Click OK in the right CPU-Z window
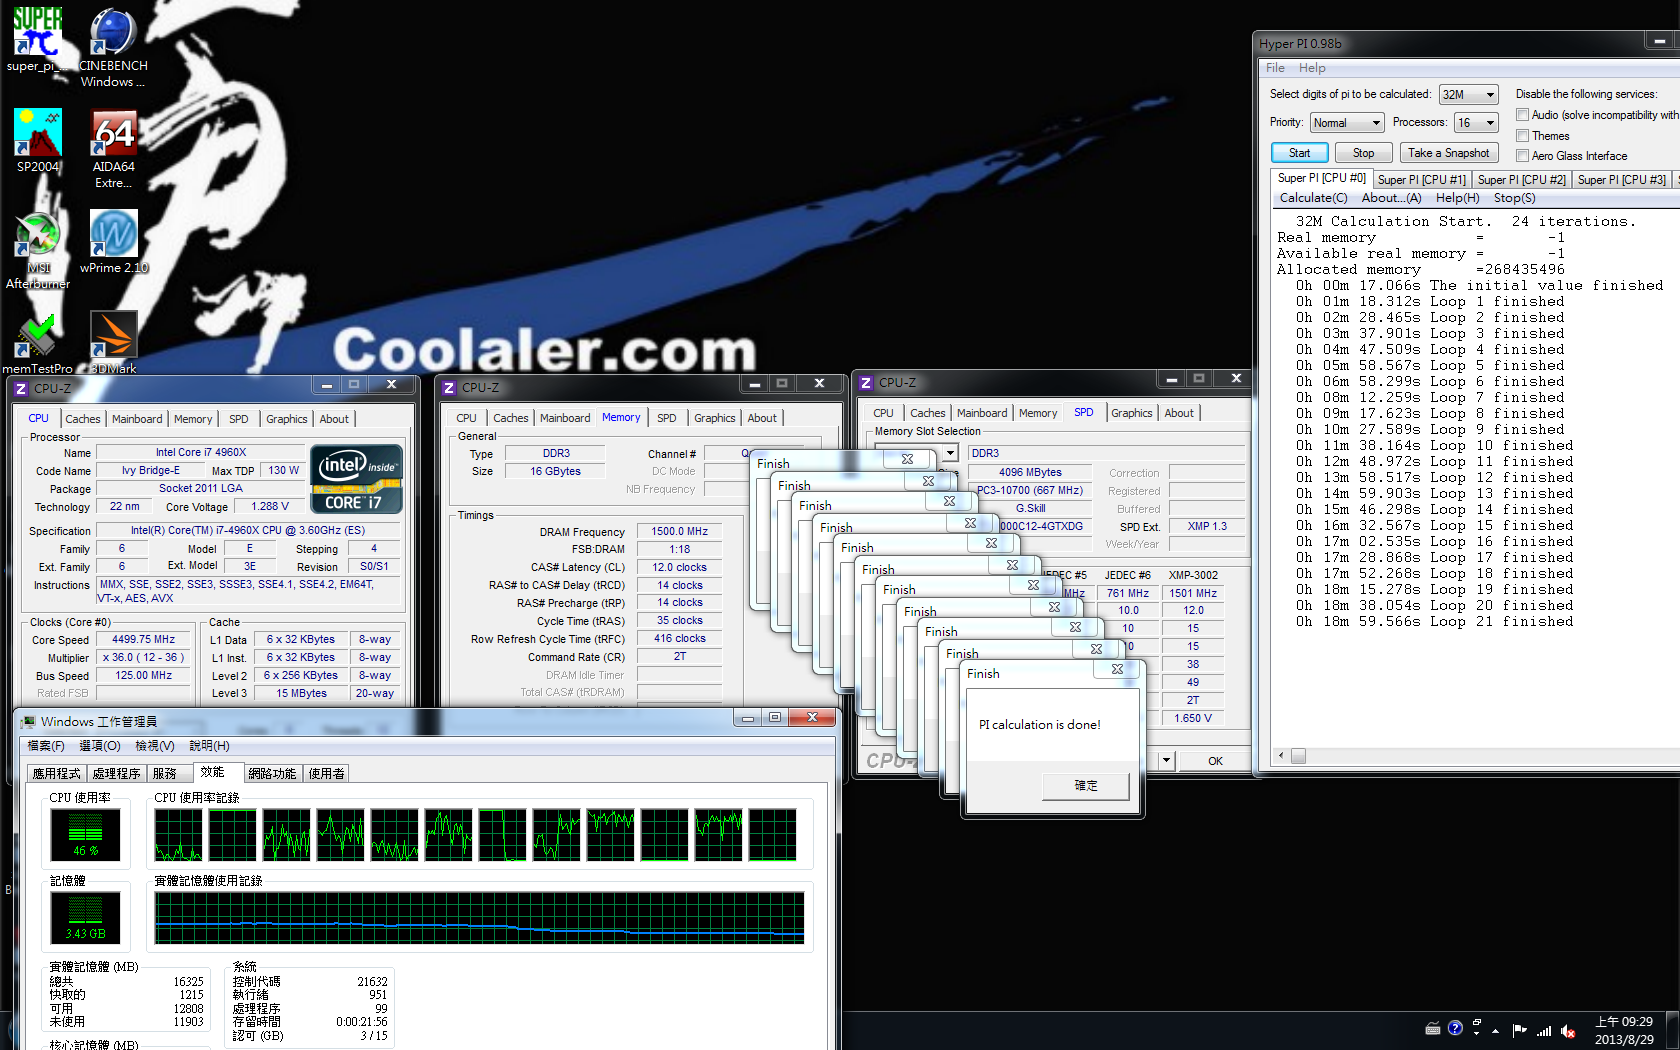 pos(1215,761)
